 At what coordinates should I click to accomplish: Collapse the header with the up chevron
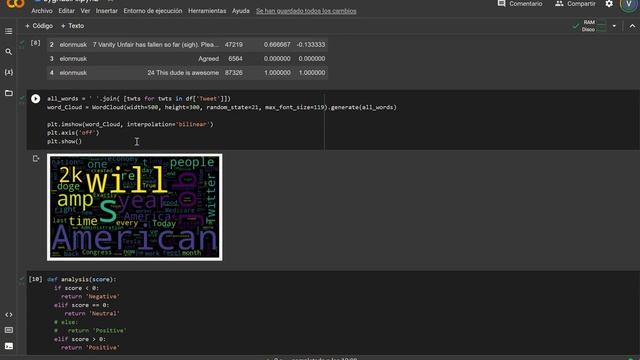[632, 26]
